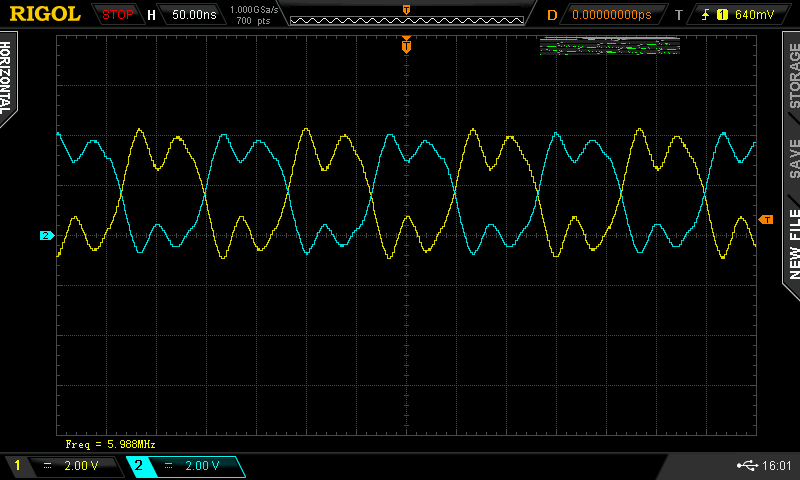This screenshot has height=480, width=800.
Task: Click the USB connection icon
Action: (747, 465)
